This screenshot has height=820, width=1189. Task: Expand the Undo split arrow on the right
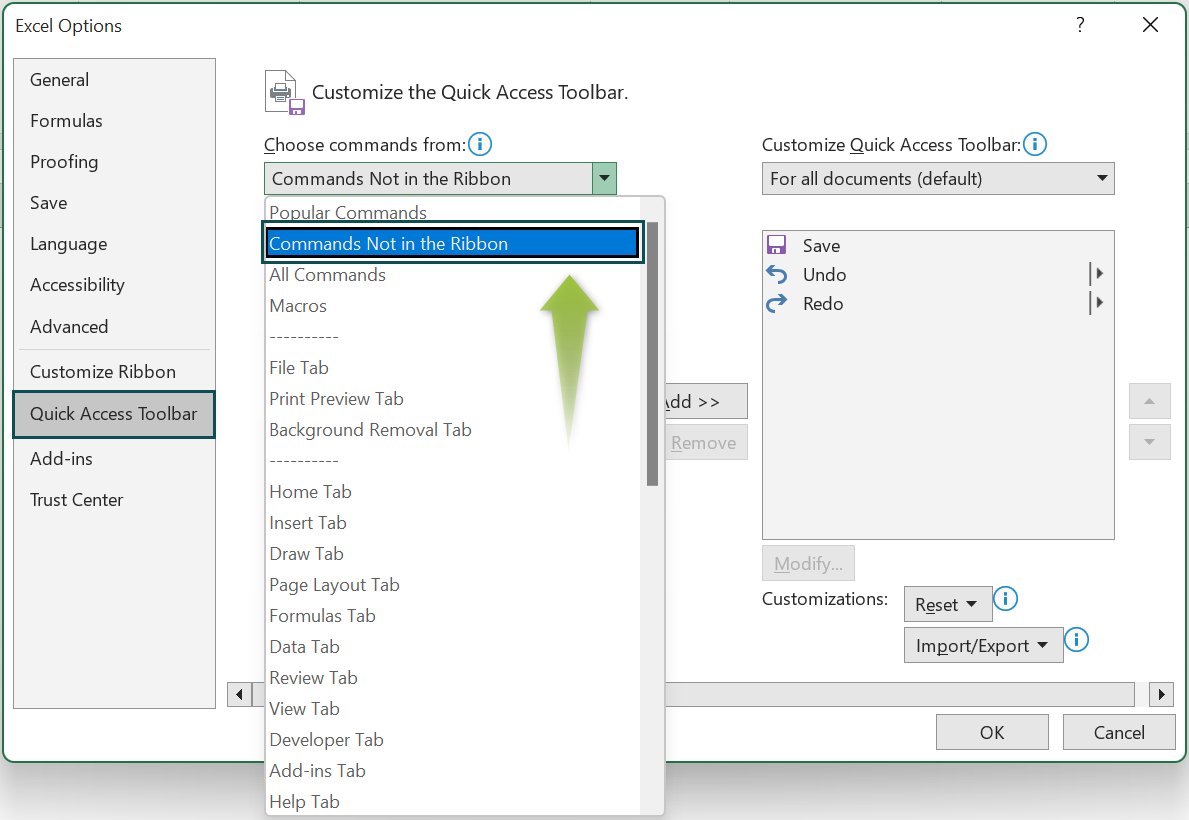pyautogui.click(x=1097, y=273)
